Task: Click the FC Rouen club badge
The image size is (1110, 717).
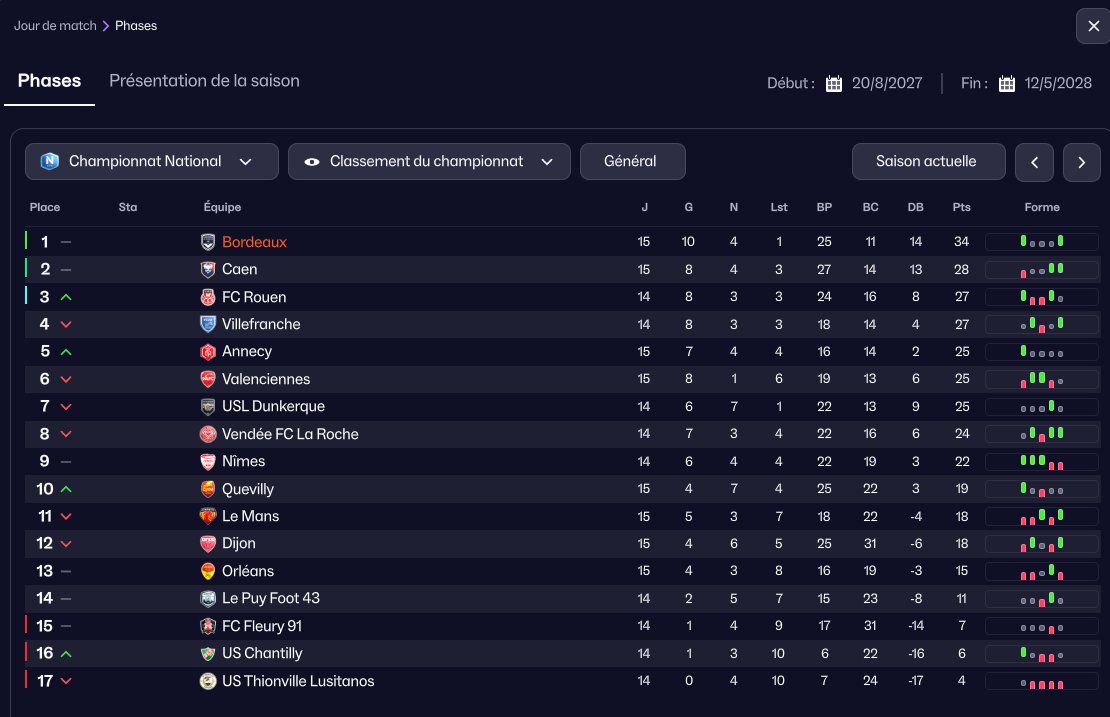Action: 207,297
